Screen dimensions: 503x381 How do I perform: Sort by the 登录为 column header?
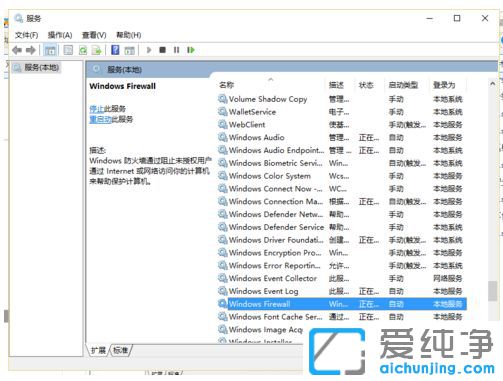[444, 85]
